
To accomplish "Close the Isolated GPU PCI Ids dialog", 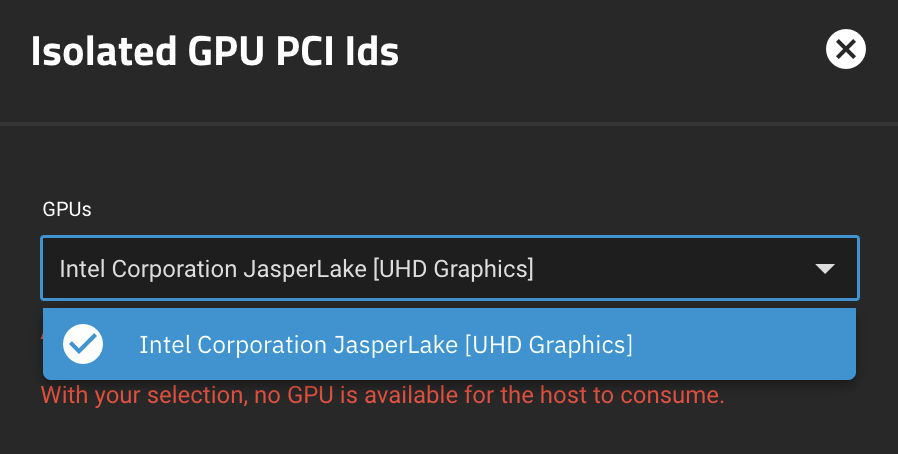I will point(845,49).
